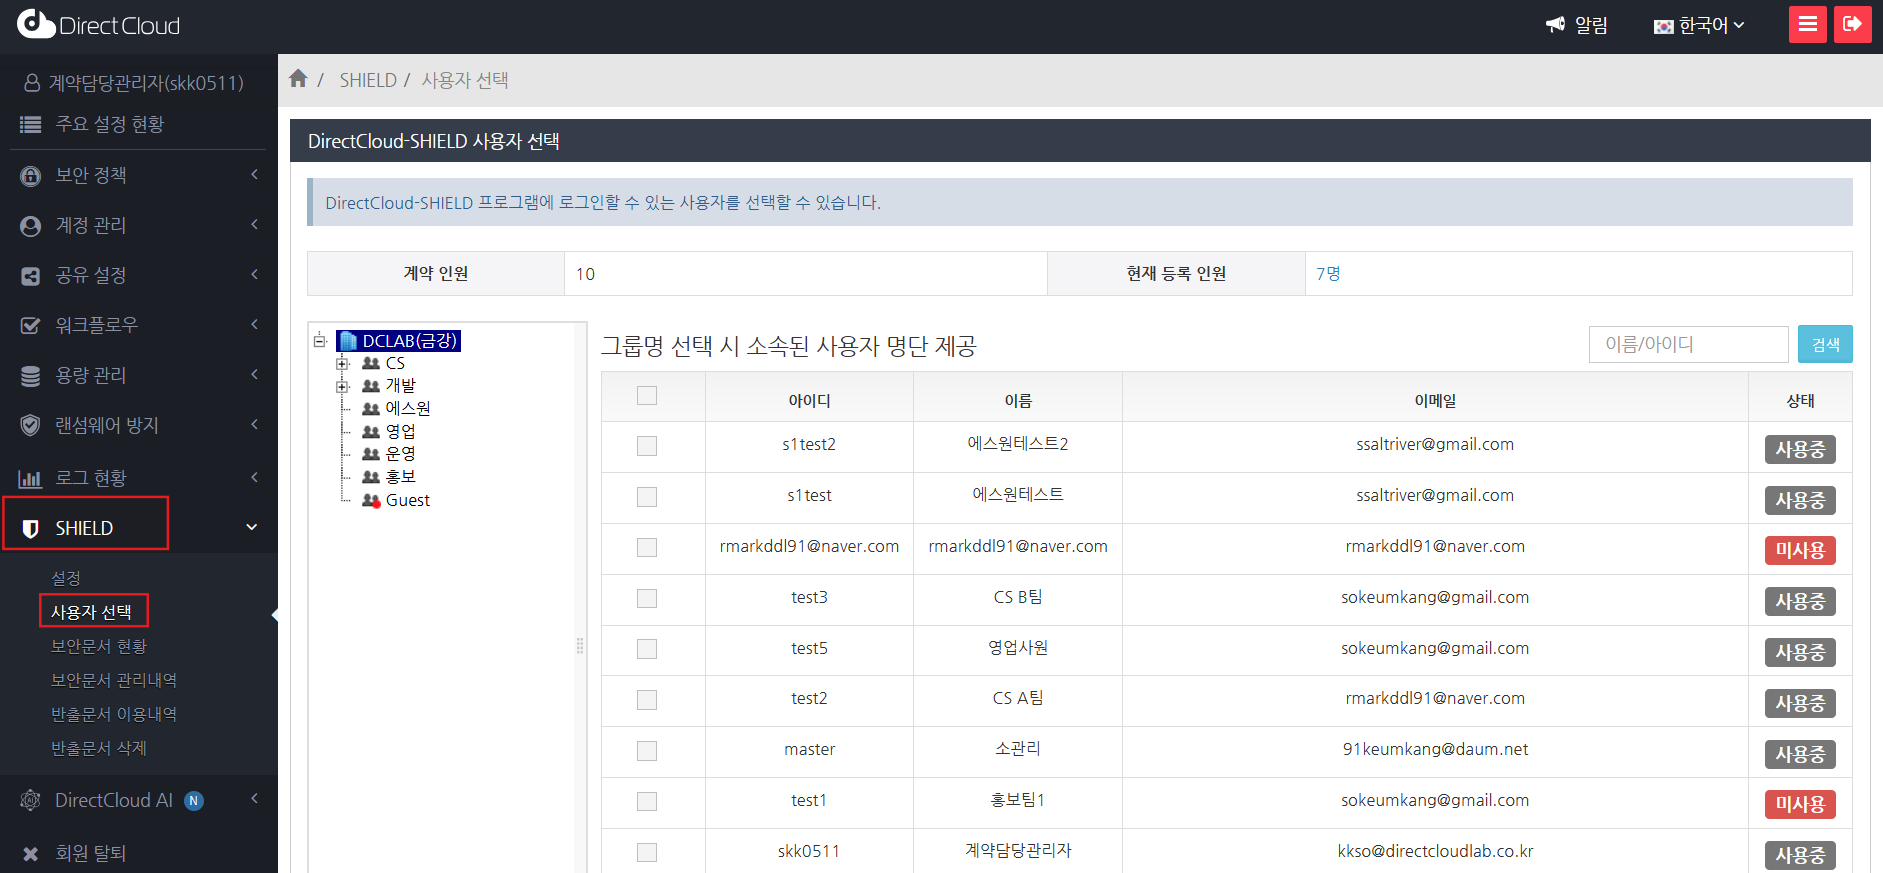This screenshot has height=873, width=1883.
Task: Open the 한국어 language dropdown
Action: point(1699,25)
